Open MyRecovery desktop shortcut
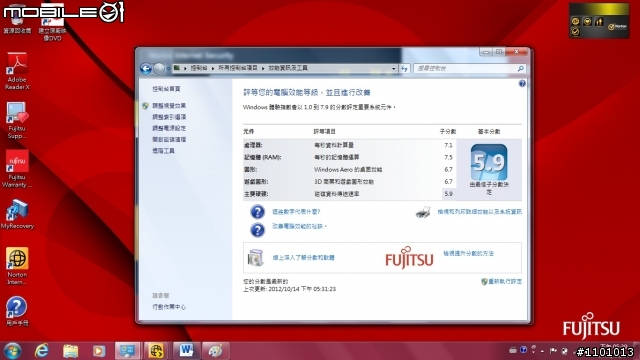The image size is (640, 360). pyautogui.click(x=17, y=214)
